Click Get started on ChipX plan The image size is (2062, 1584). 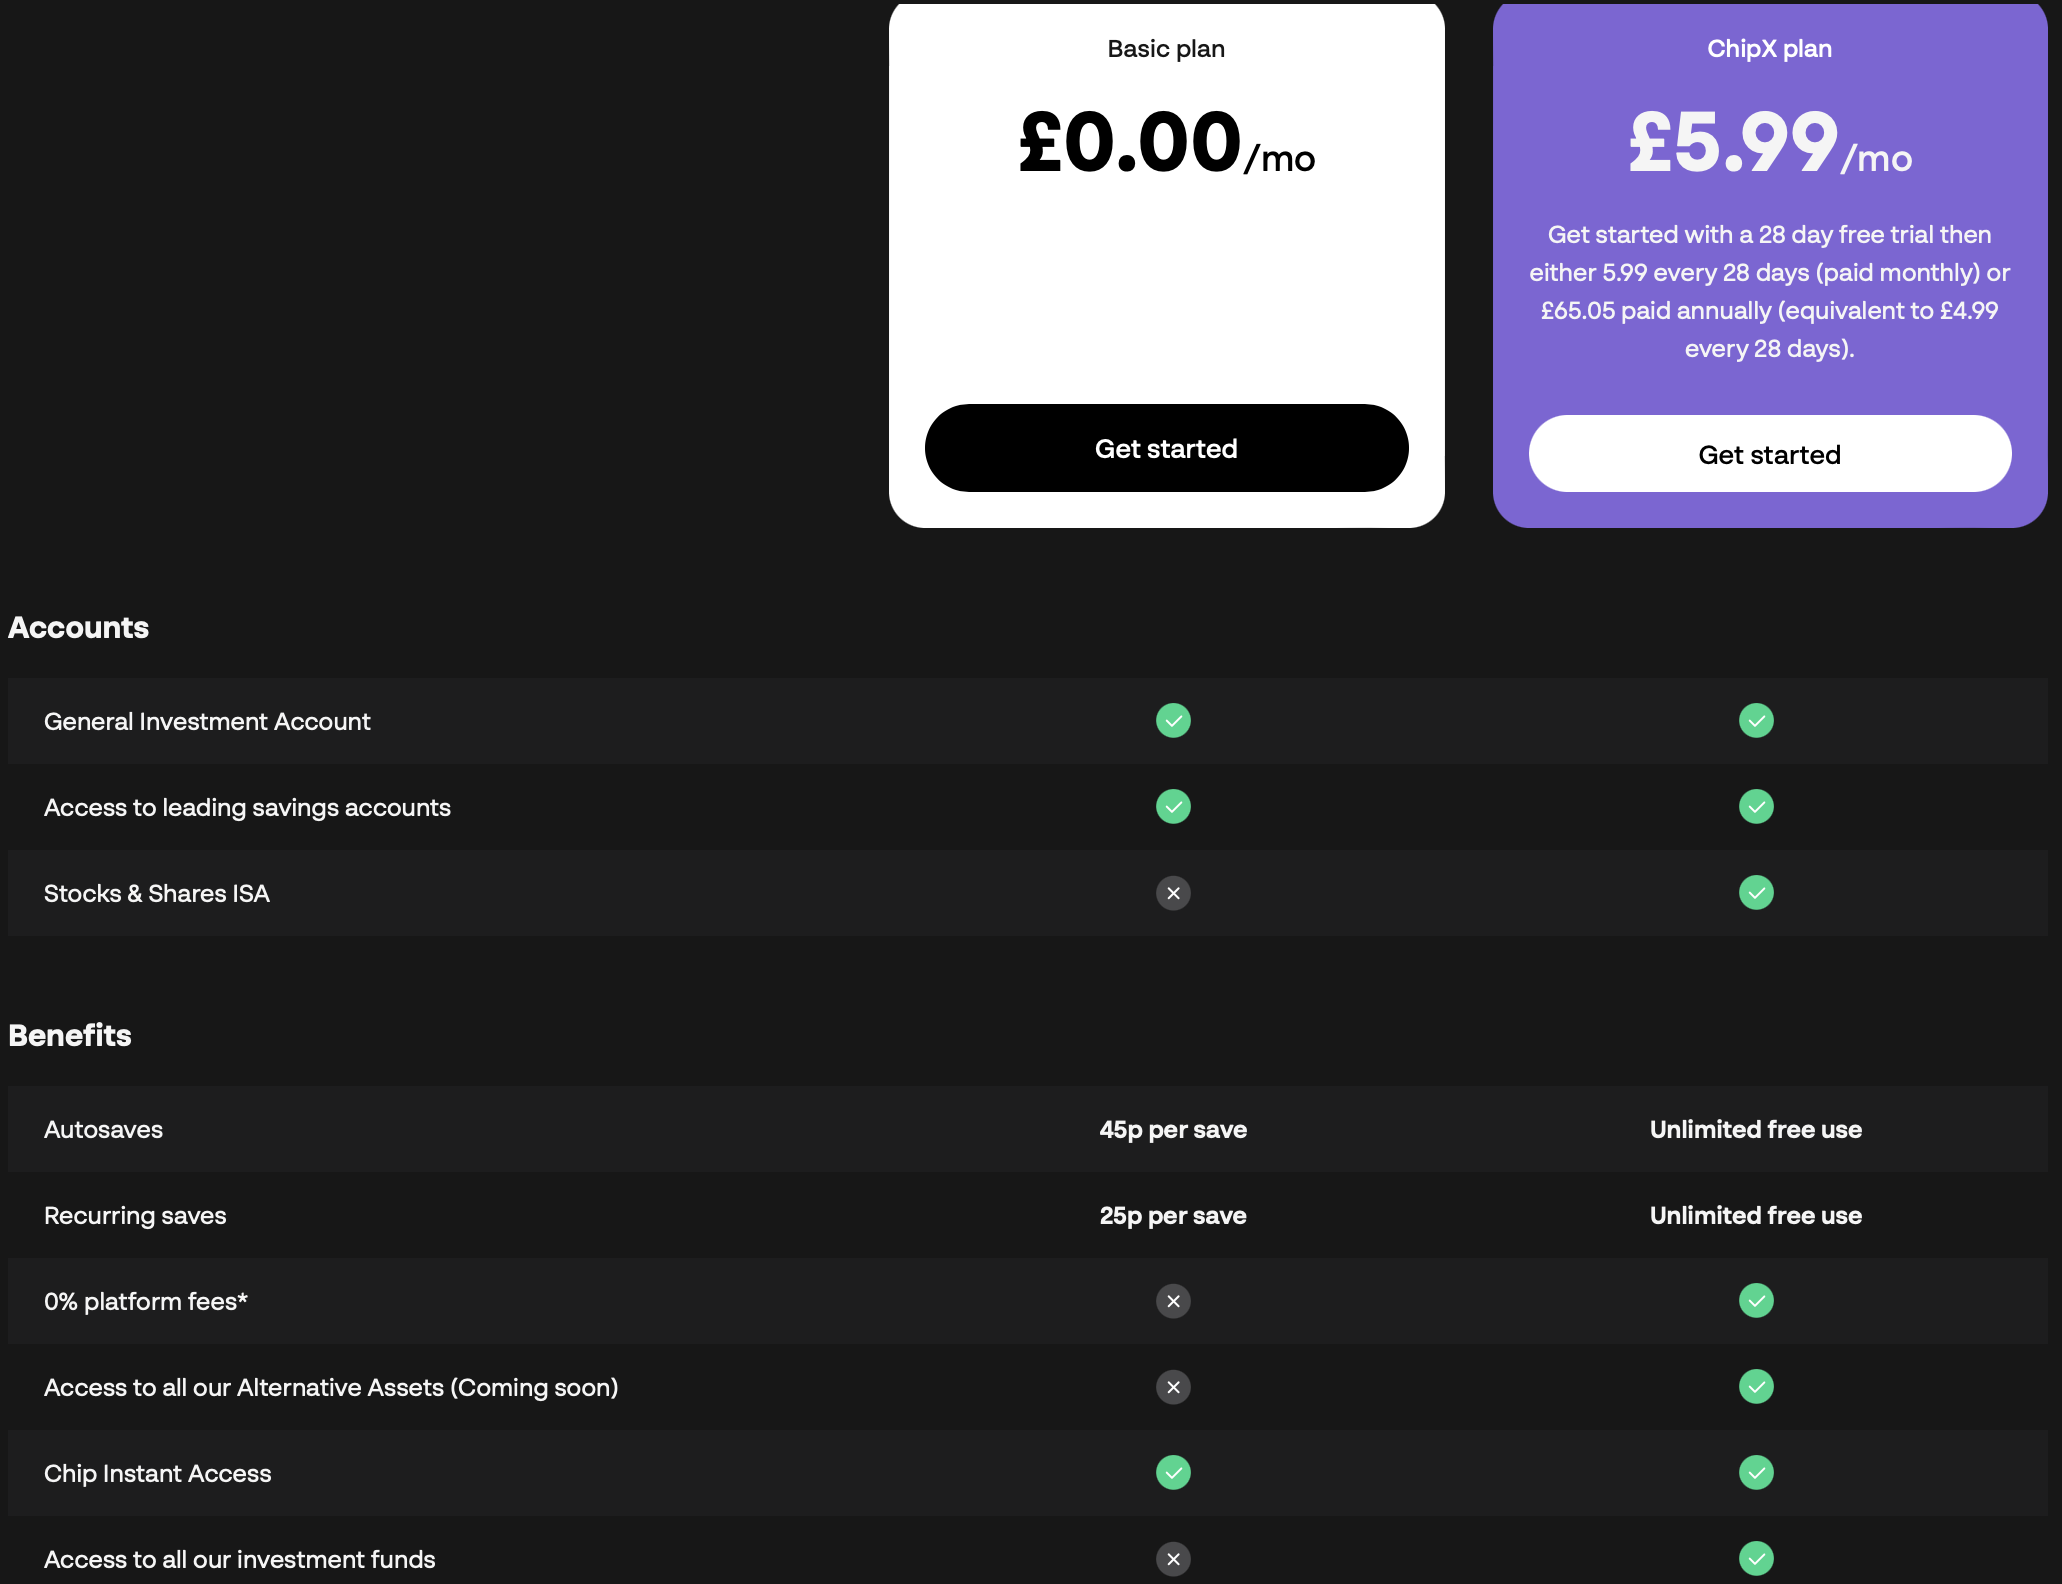(1769, 454)
